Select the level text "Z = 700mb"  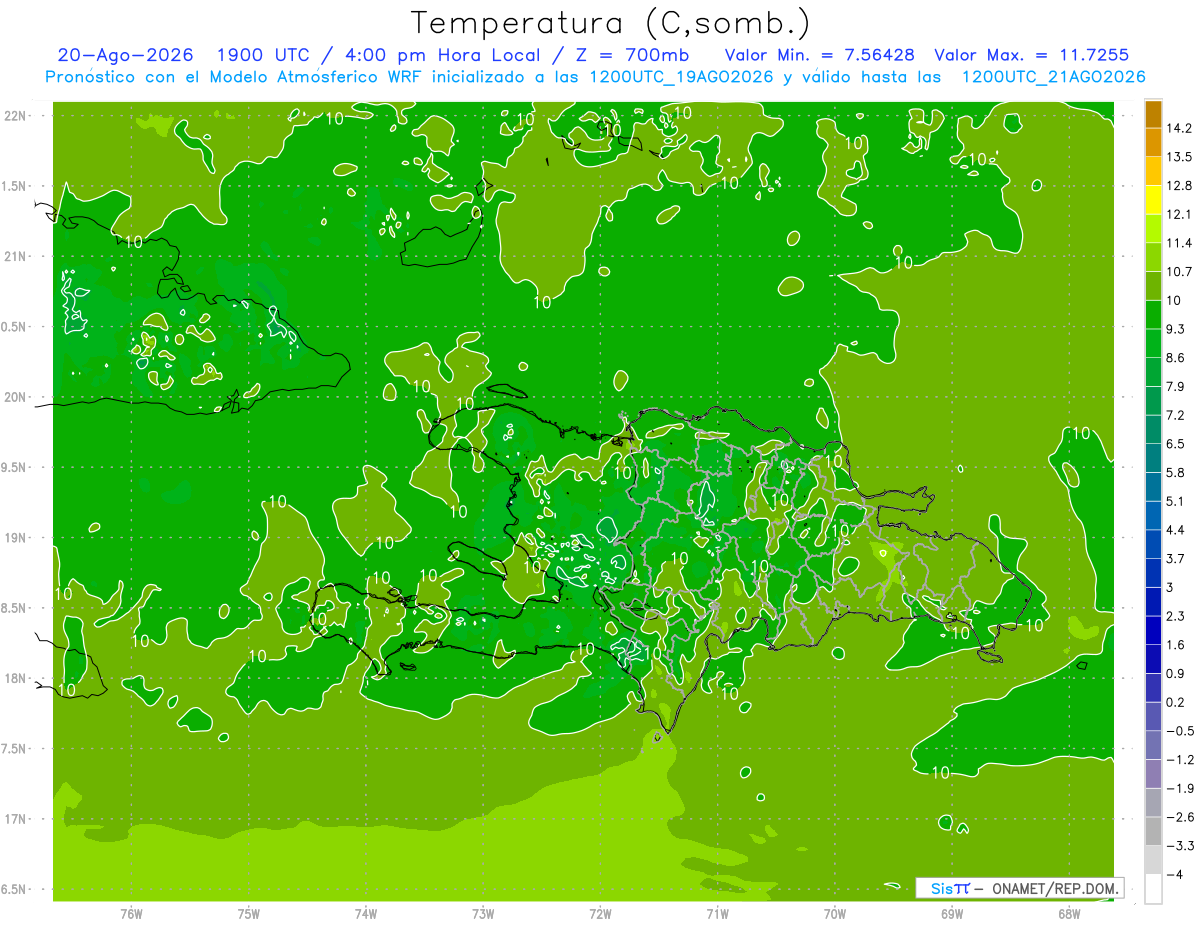(x=632, y=55)
